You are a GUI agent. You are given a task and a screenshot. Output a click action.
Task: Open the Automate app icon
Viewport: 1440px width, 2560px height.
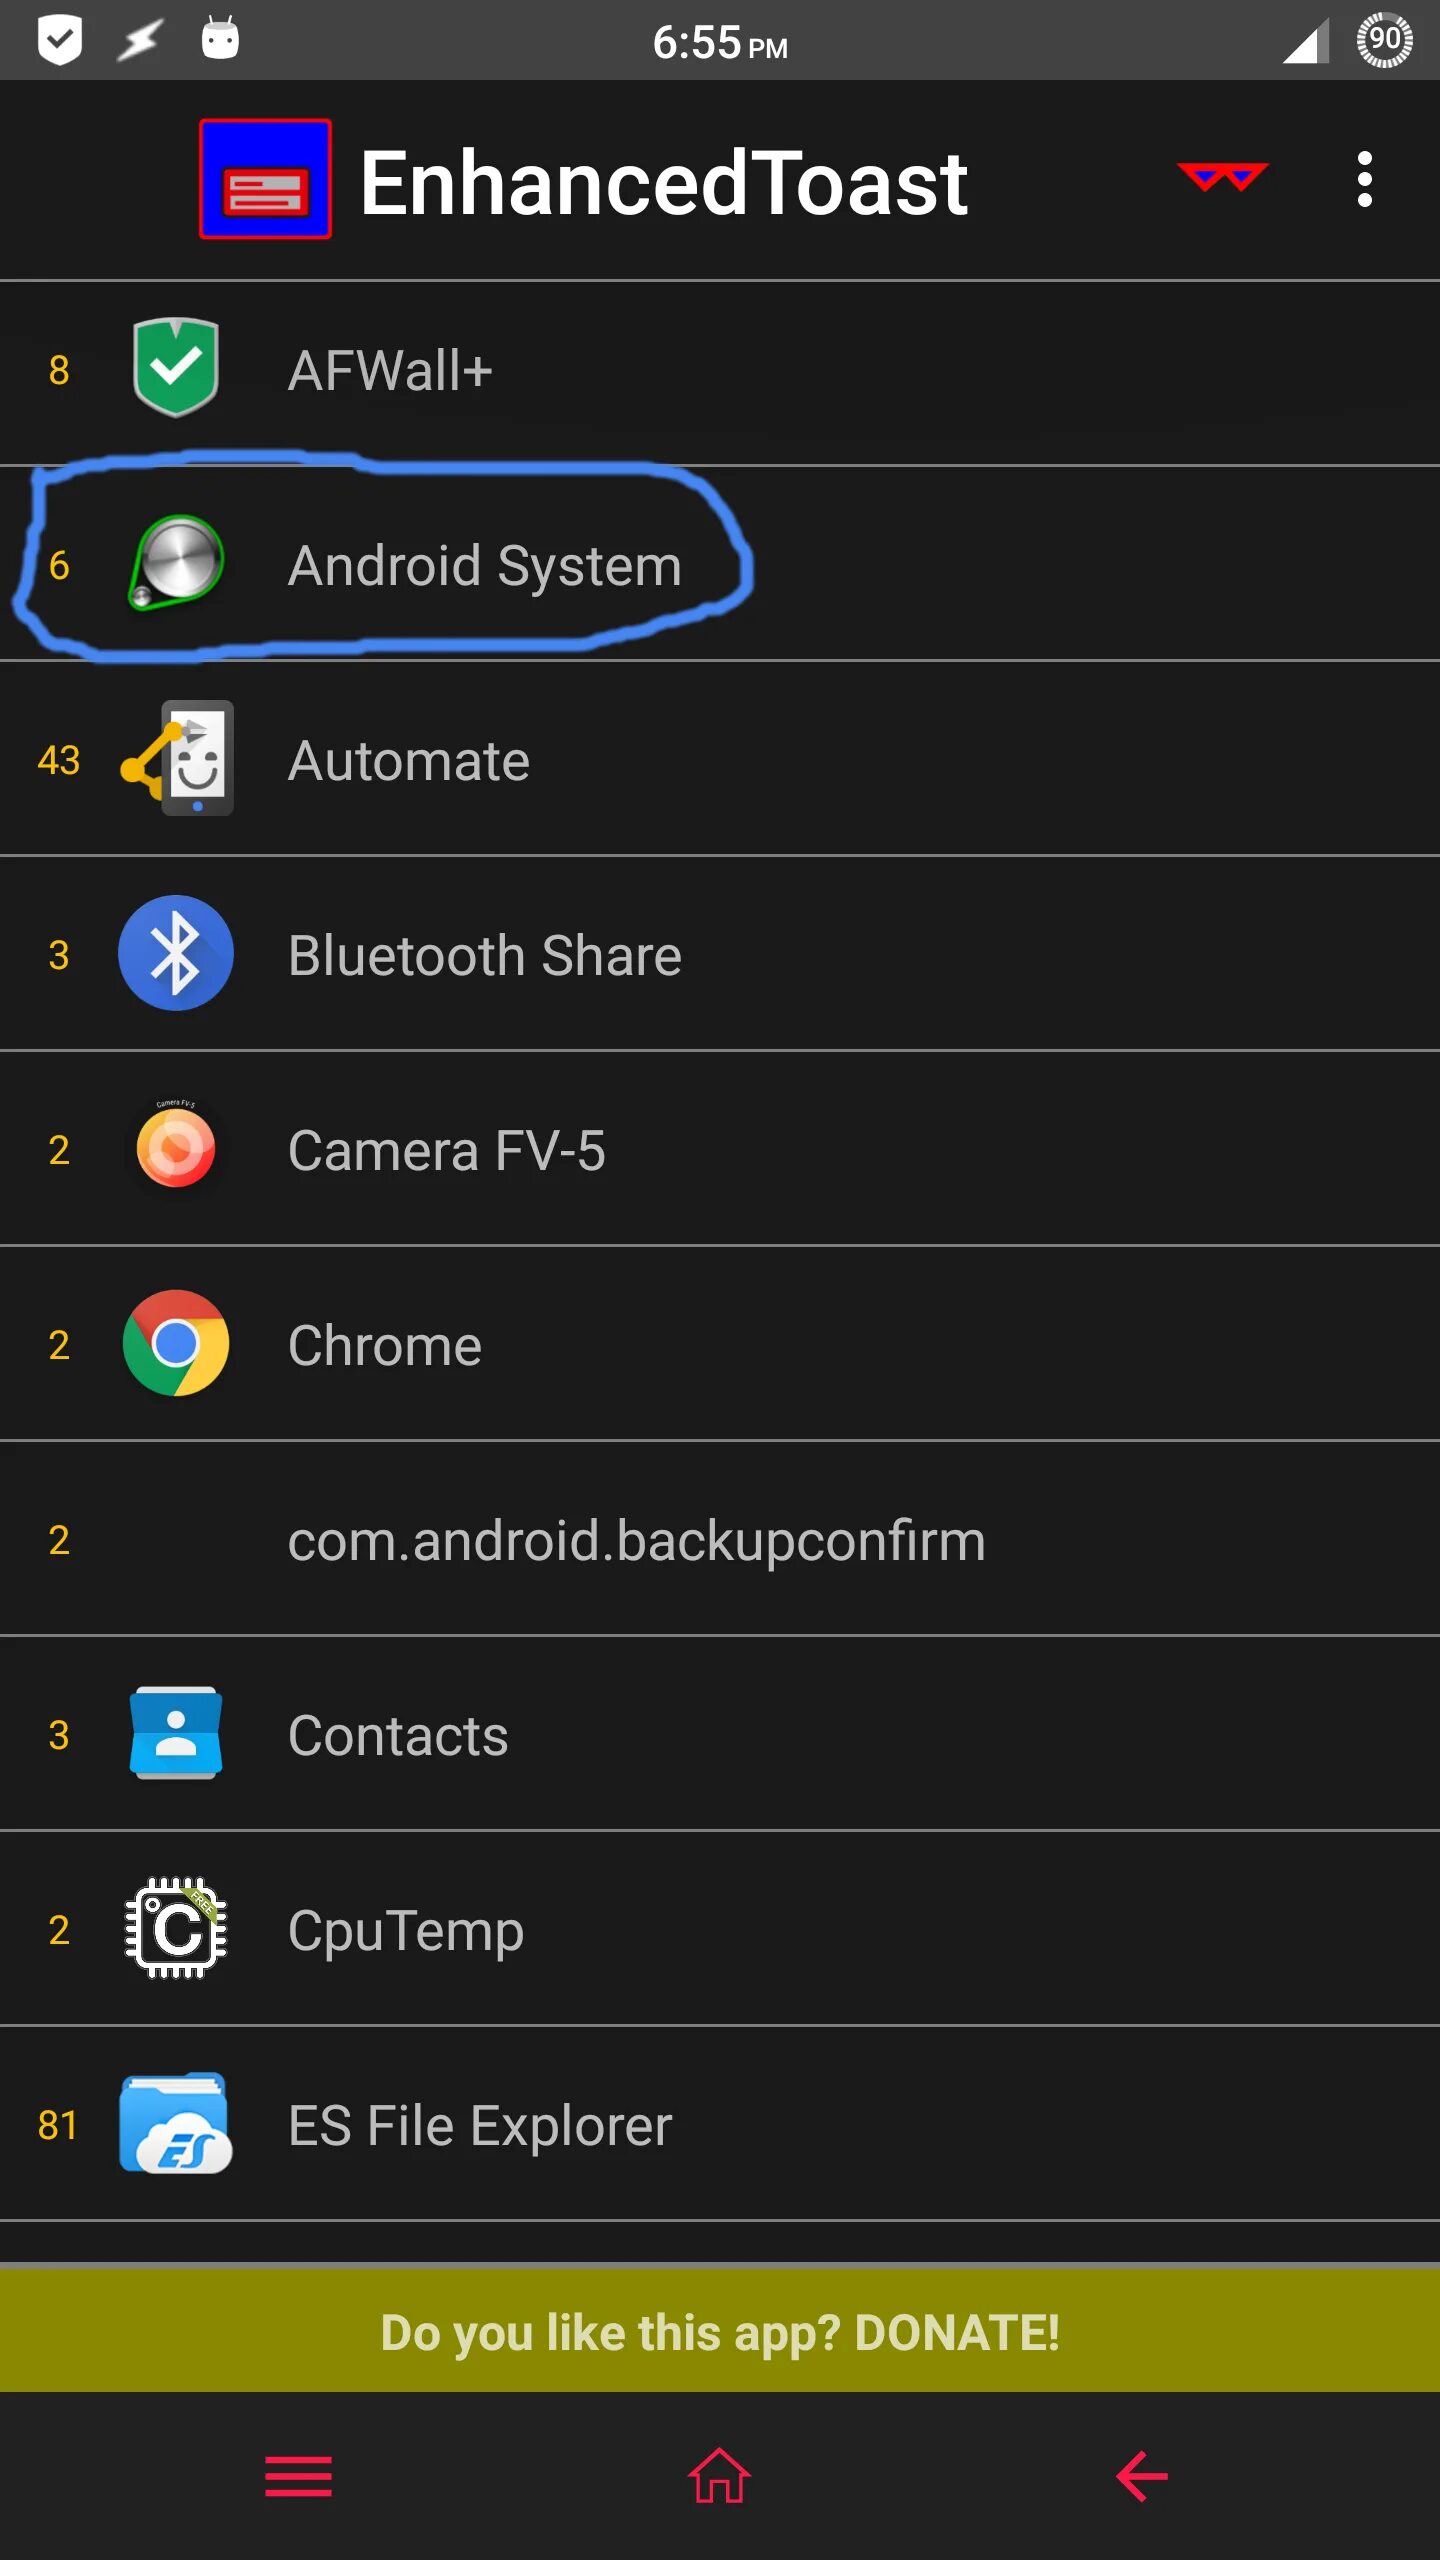pyautogui.click(x=178, y=758)
